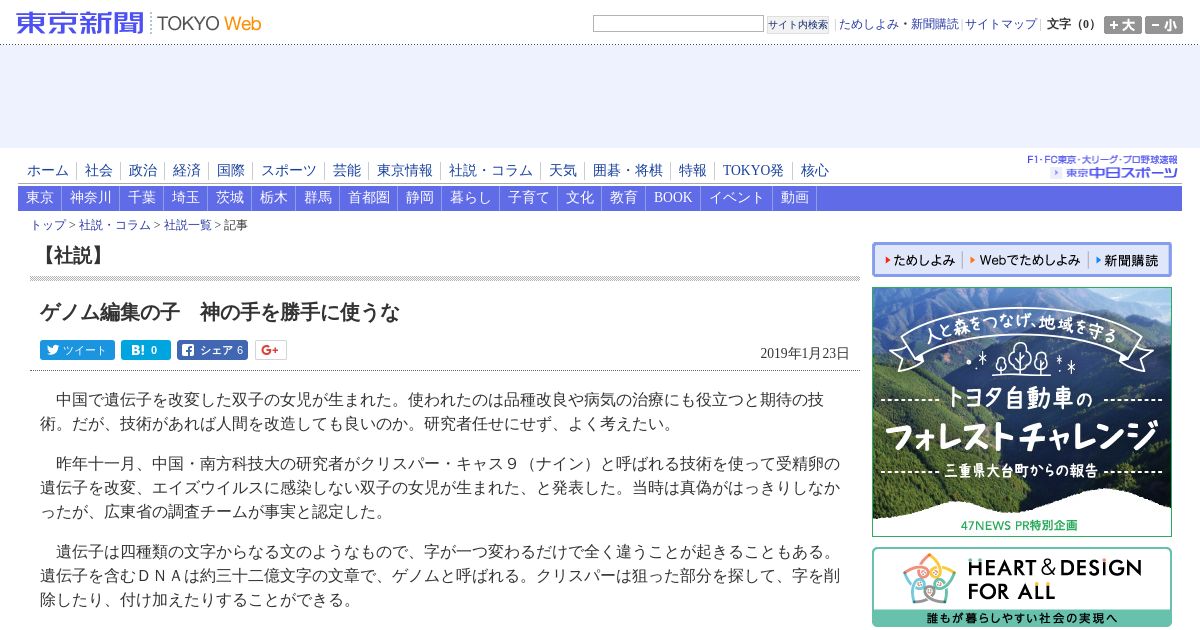Decrease text size with −小 button
The image size is (1200, 630).
(1163, 25)
